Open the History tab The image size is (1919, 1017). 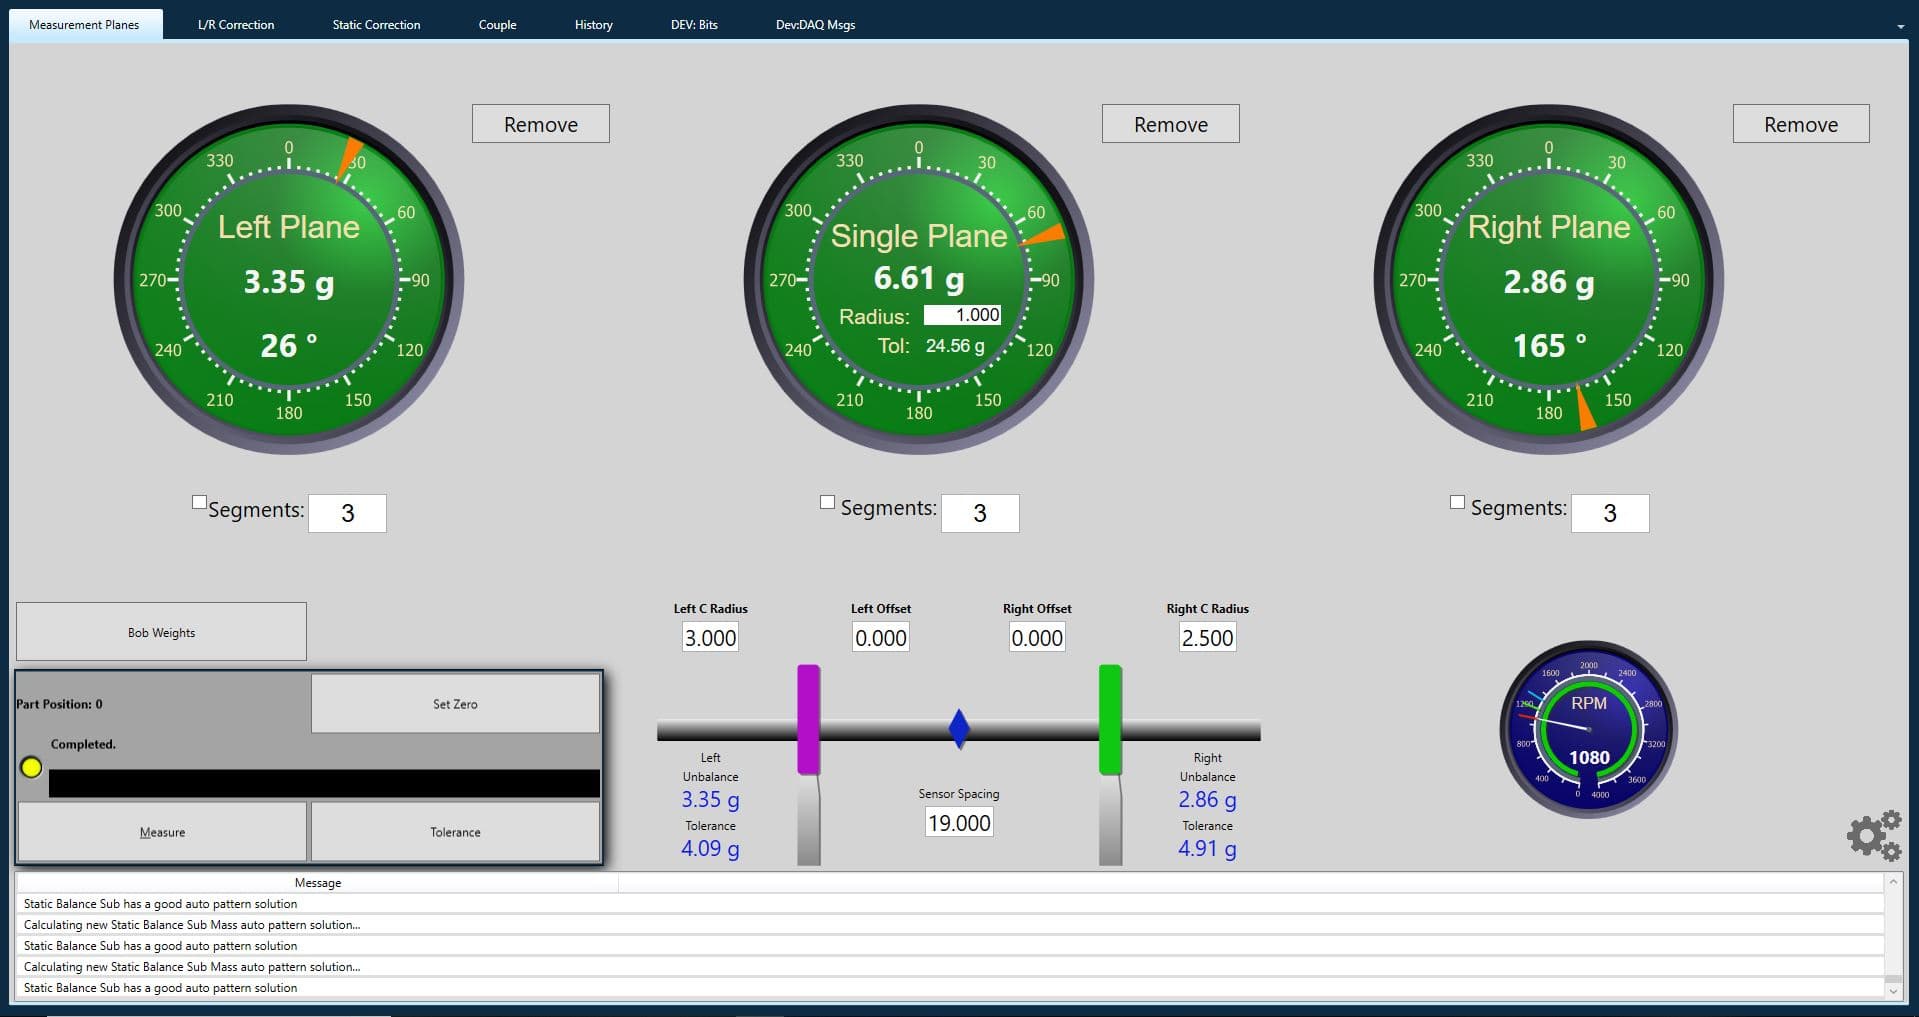(592, 24)
